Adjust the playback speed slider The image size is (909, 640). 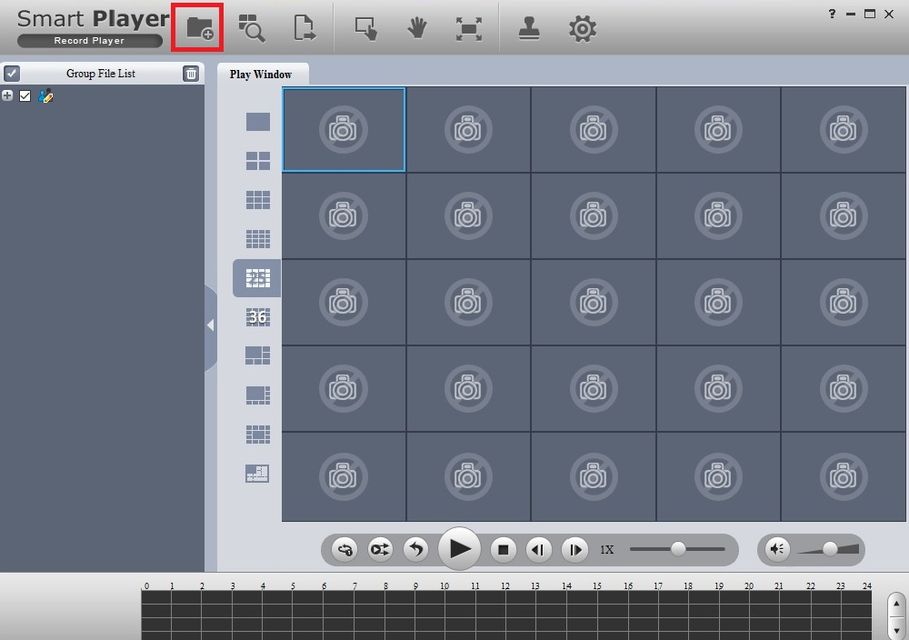click(x=678, y=548)
